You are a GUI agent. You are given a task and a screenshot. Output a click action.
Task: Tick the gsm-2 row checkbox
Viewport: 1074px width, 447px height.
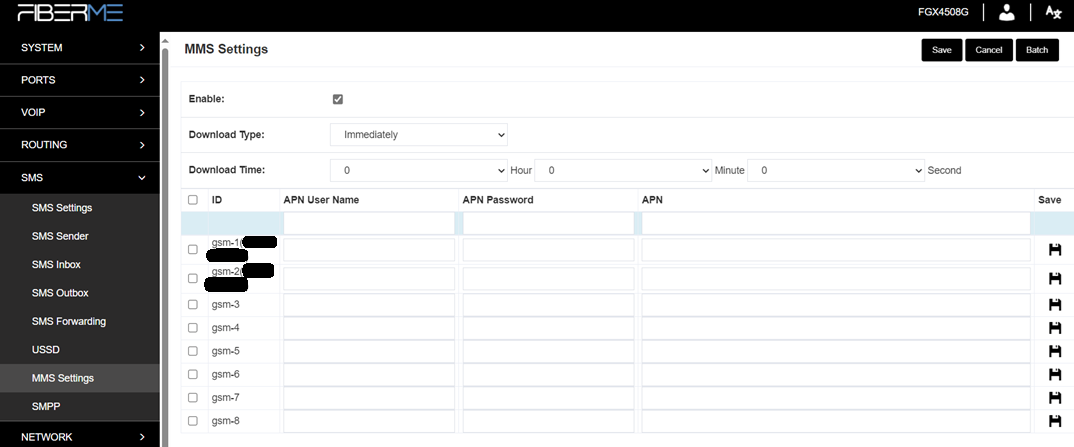click(193, 279)
